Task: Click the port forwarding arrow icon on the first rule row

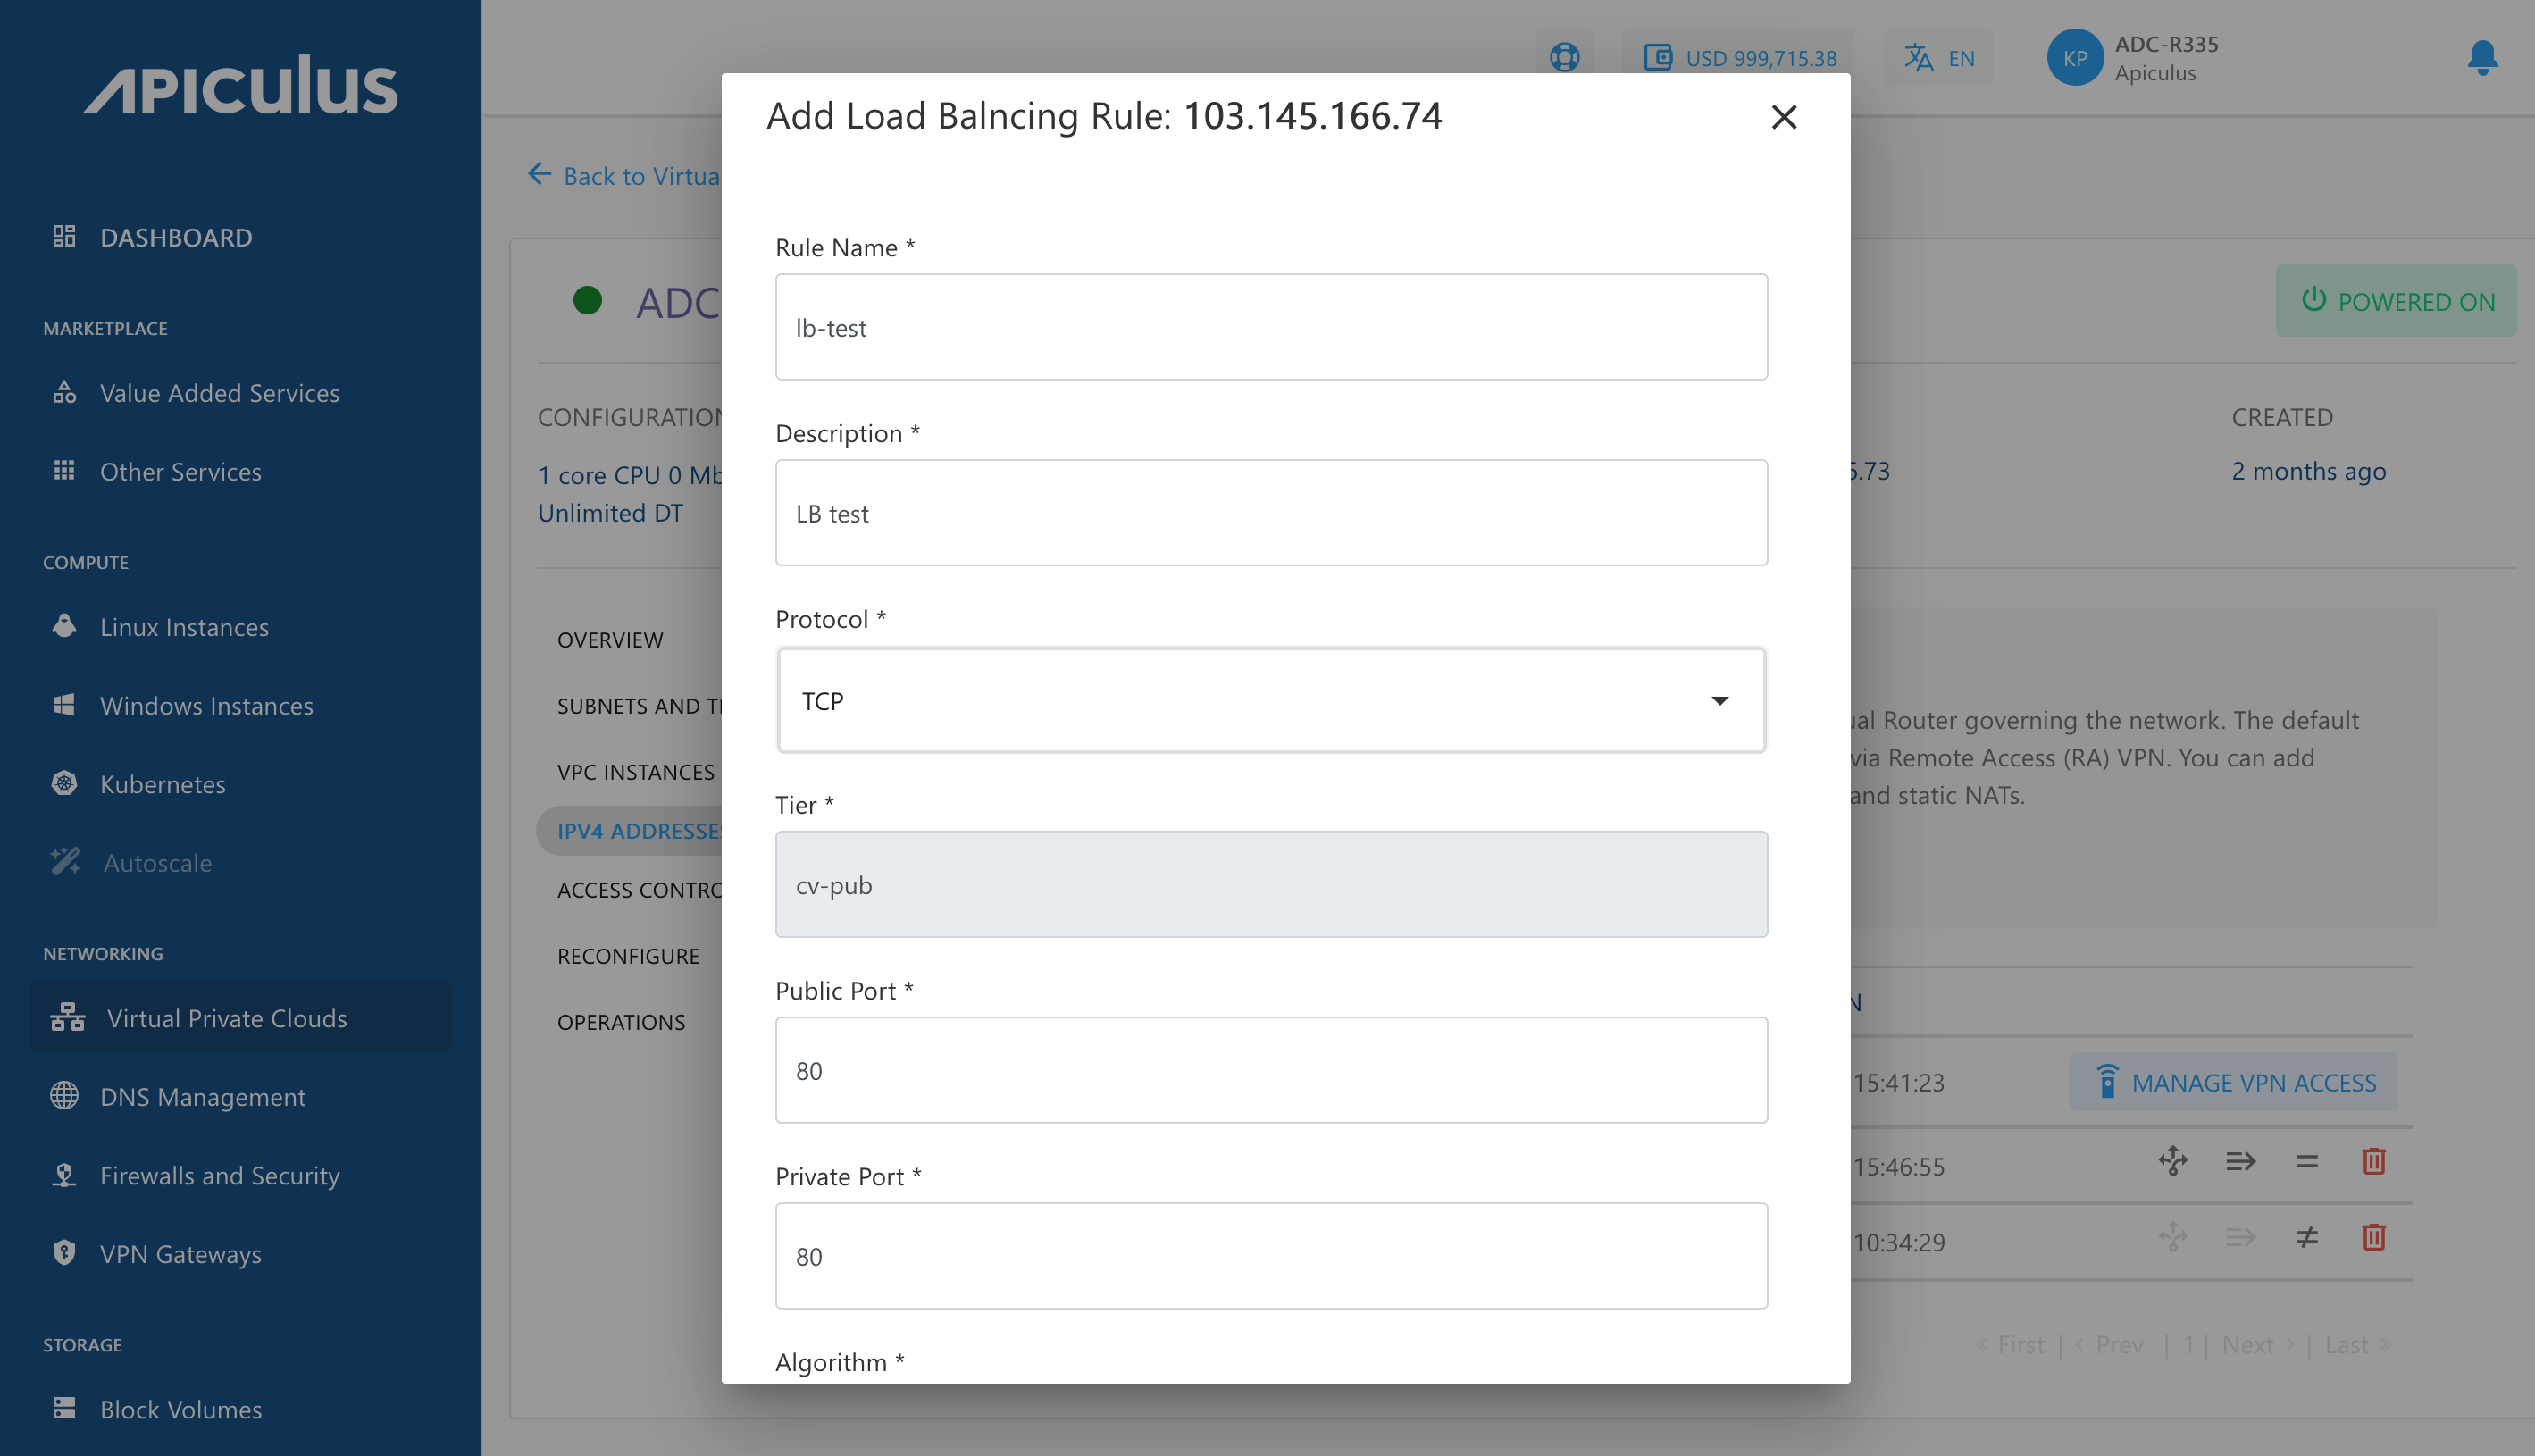Action: [x=2240, y=1160]
